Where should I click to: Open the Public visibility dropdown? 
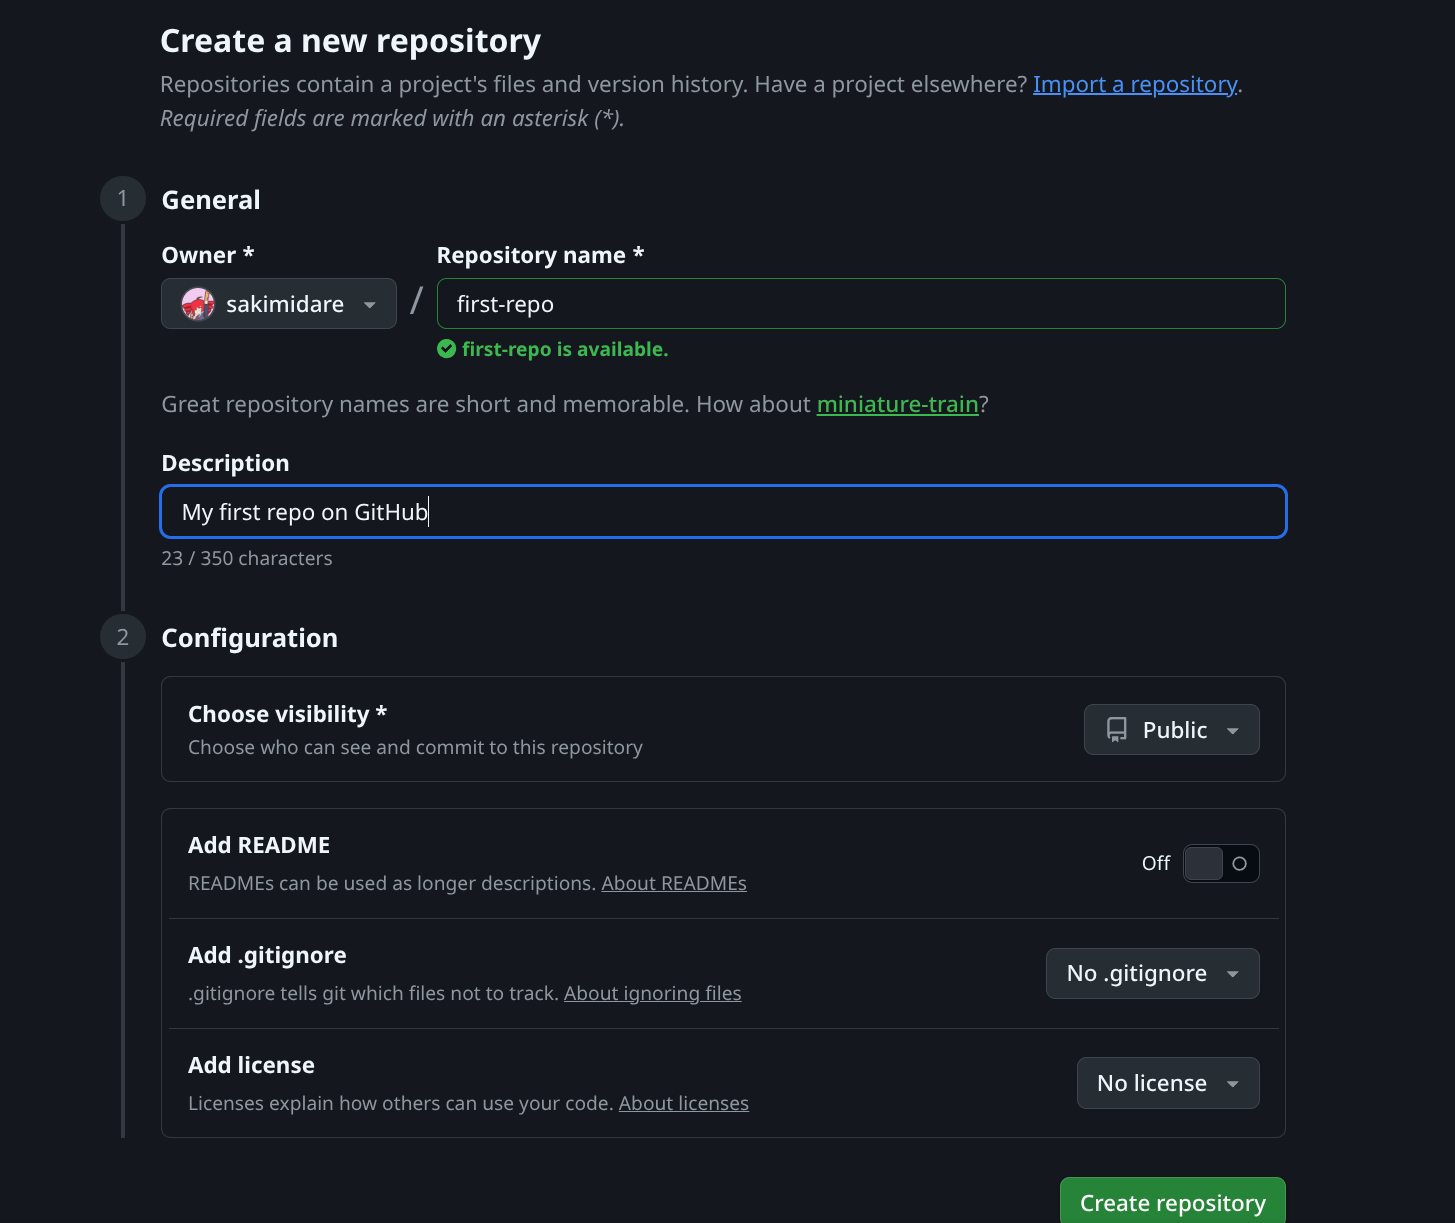[x=1172, y=730]
